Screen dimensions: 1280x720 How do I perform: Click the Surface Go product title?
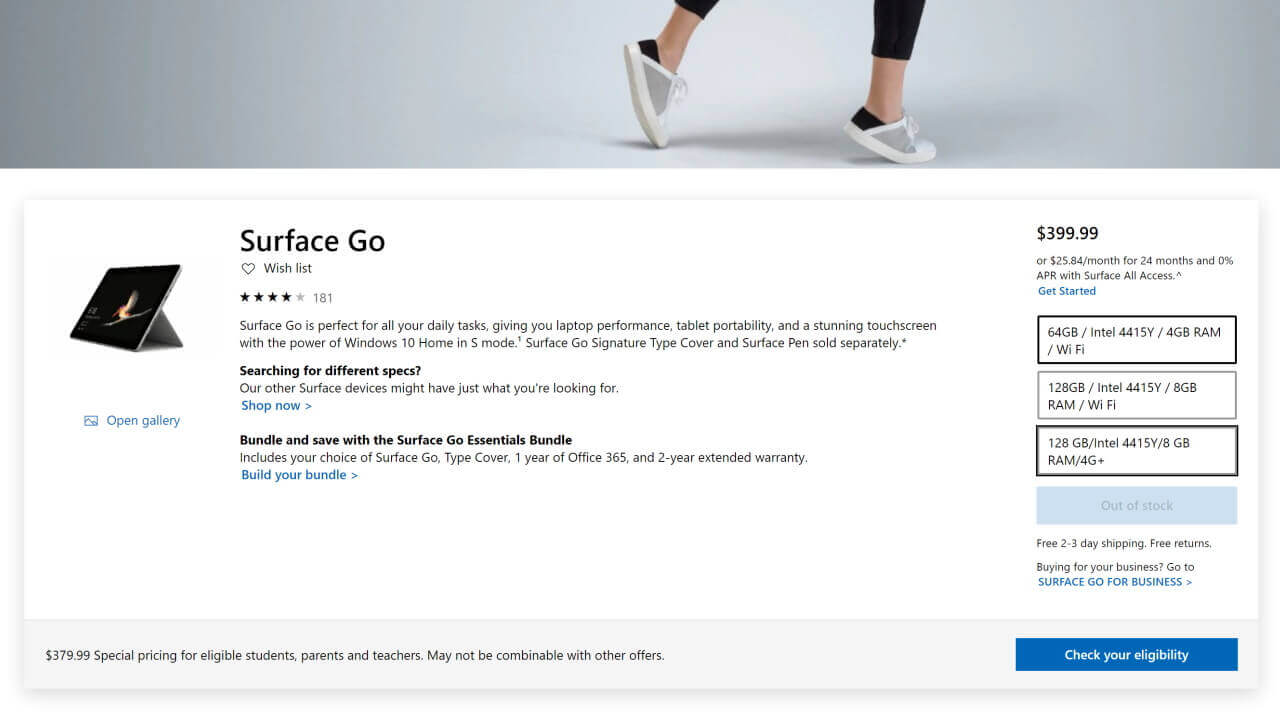pyautogui.click(x=312, y=241)
